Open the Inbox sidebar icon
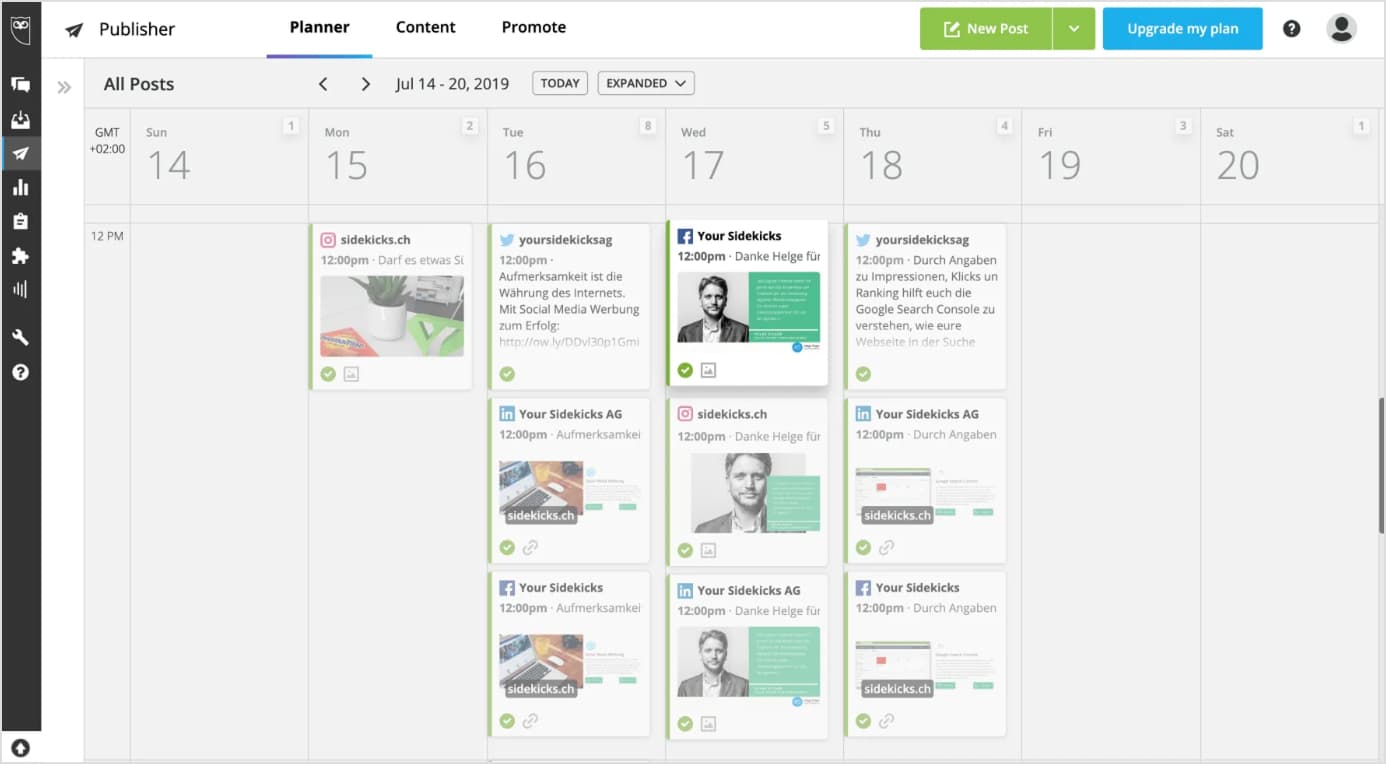This screenshot has width=1386, height=764. tap(20, 120)
